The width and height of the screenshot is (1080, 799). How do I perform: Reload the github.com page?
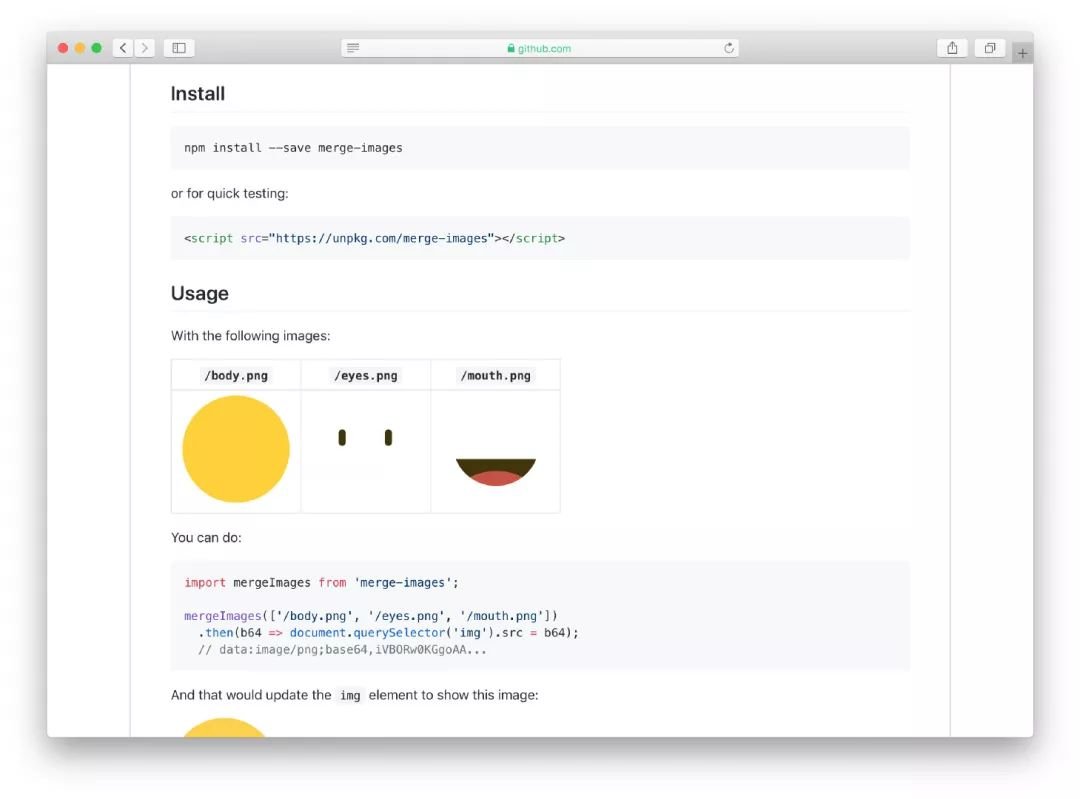pyautogui.click(x=729, y=48)
